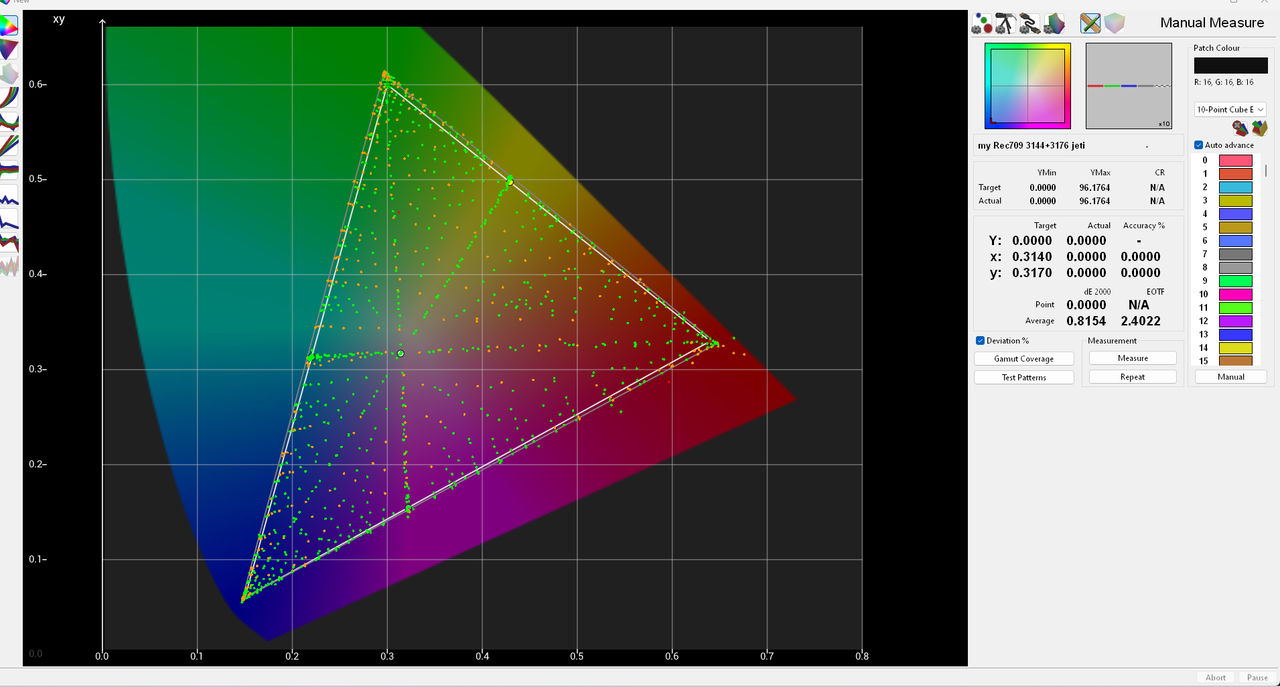Select patch 5 ochre swatch
The image size is (1280, 687).
click(x=1235, y=227)
